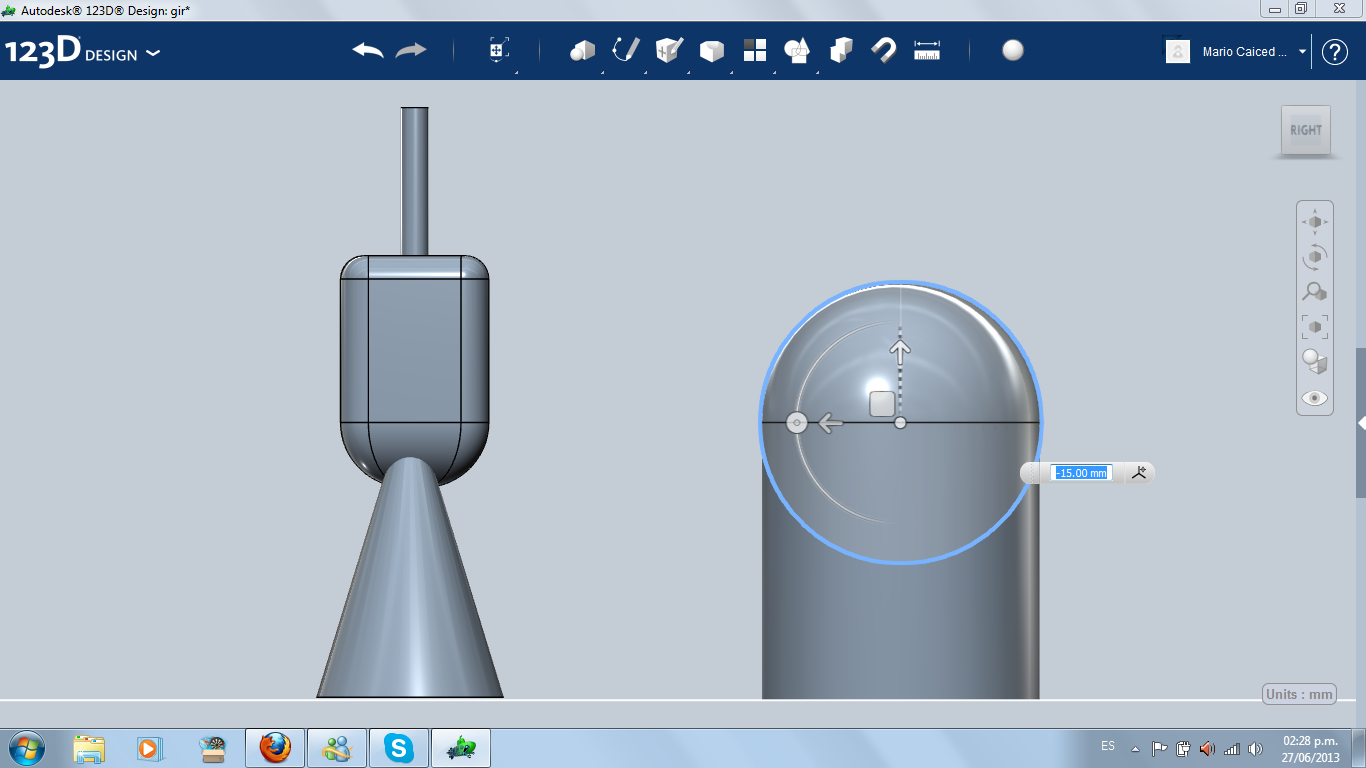Click the 123D Design taskbar button
Image resolution: width=1366 pixels, height=768 pixels.
pos(461,748)
